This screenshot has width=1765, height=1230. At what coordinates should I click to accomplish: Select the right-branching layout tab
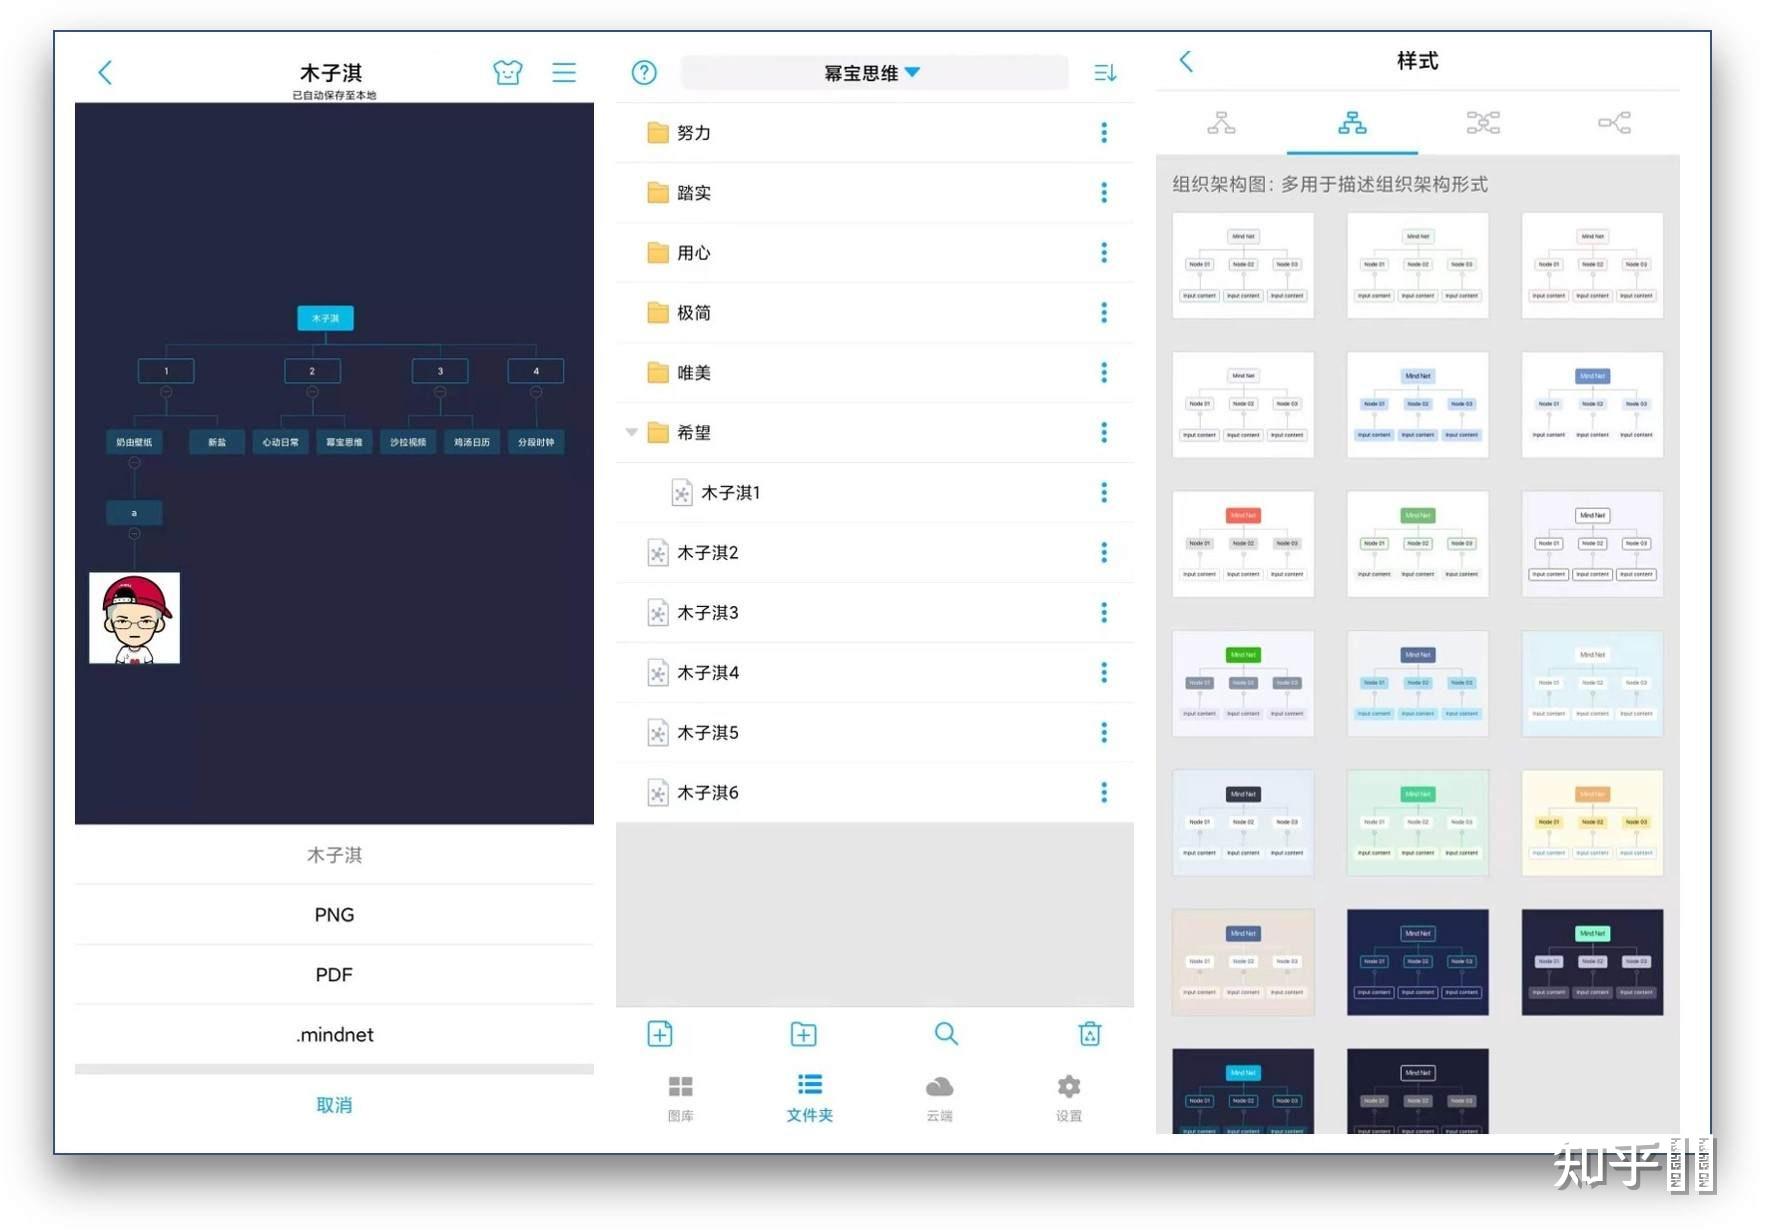pyautogui.click(x=1614, y=123)
